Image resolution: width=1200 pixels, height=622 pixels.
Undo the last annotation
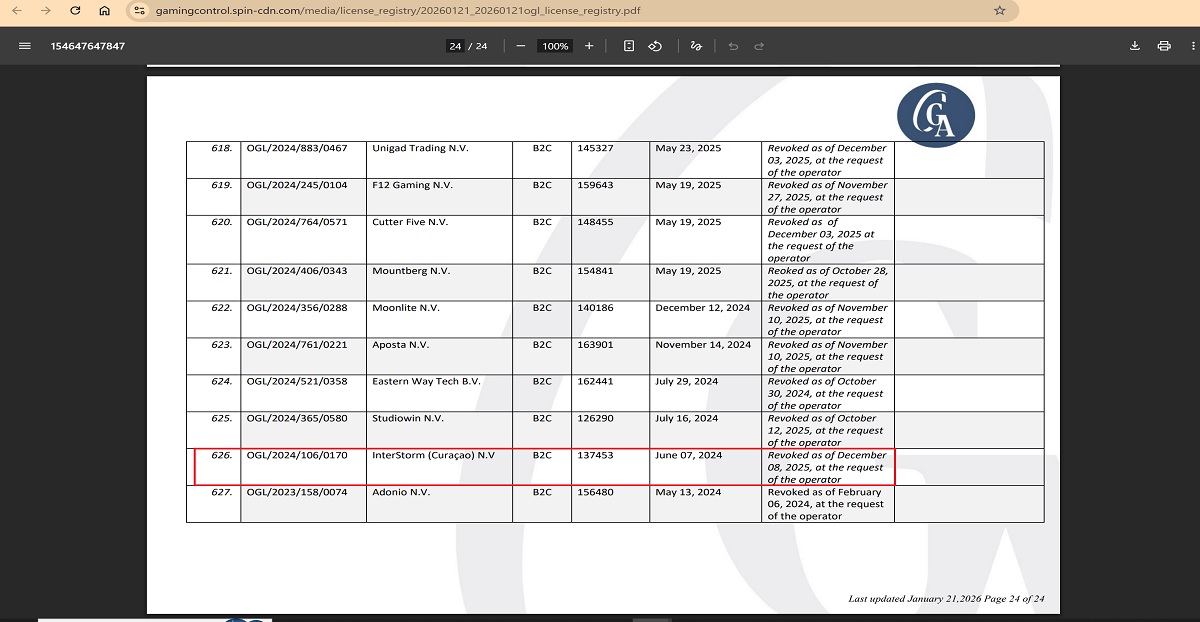[733, 46]
